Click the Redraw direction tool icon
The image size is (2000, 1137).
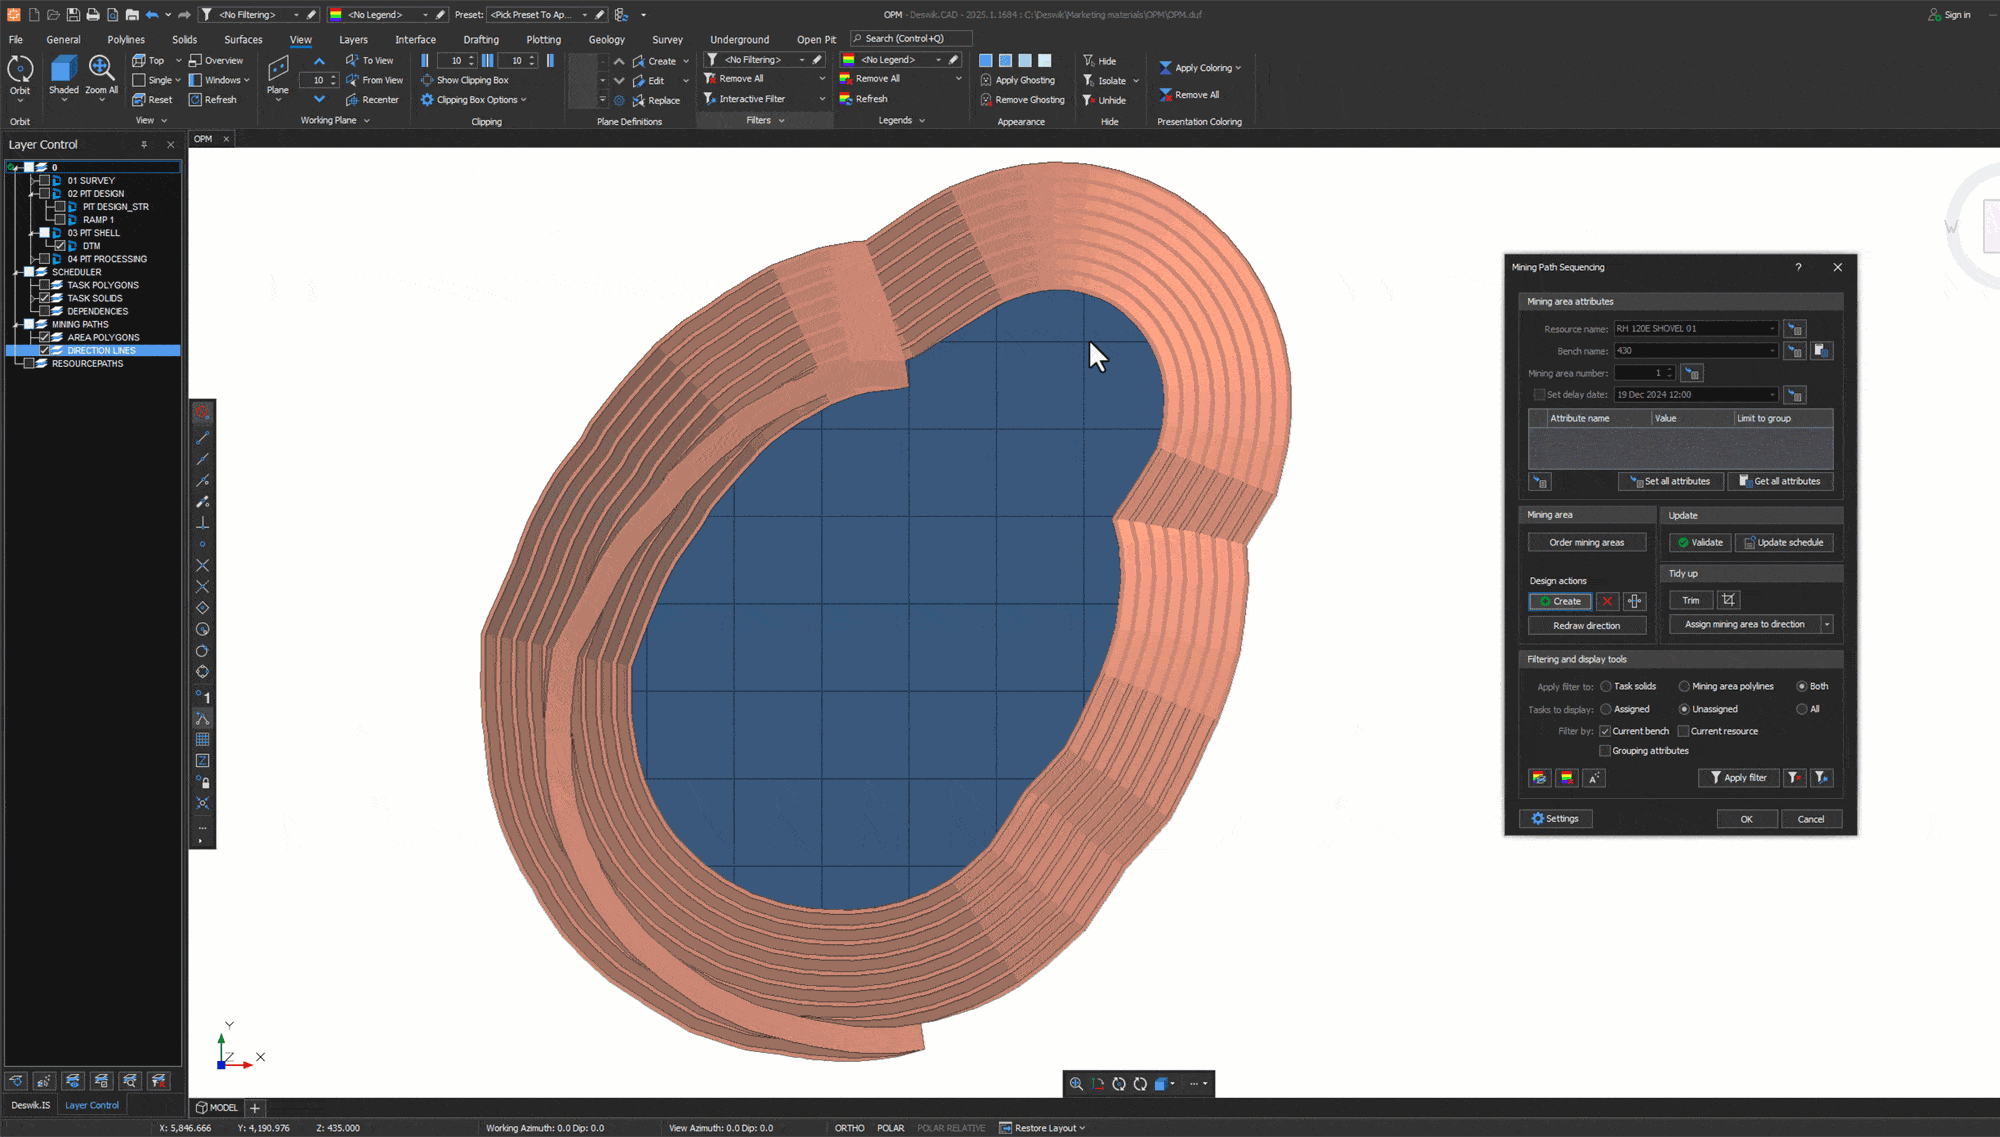tap(1587, 625)
